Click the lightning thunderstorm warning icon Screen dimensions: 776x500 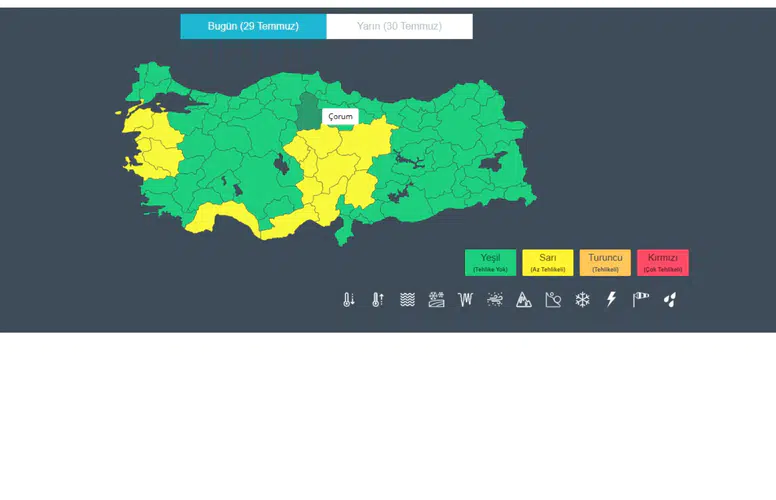[612, 300]
